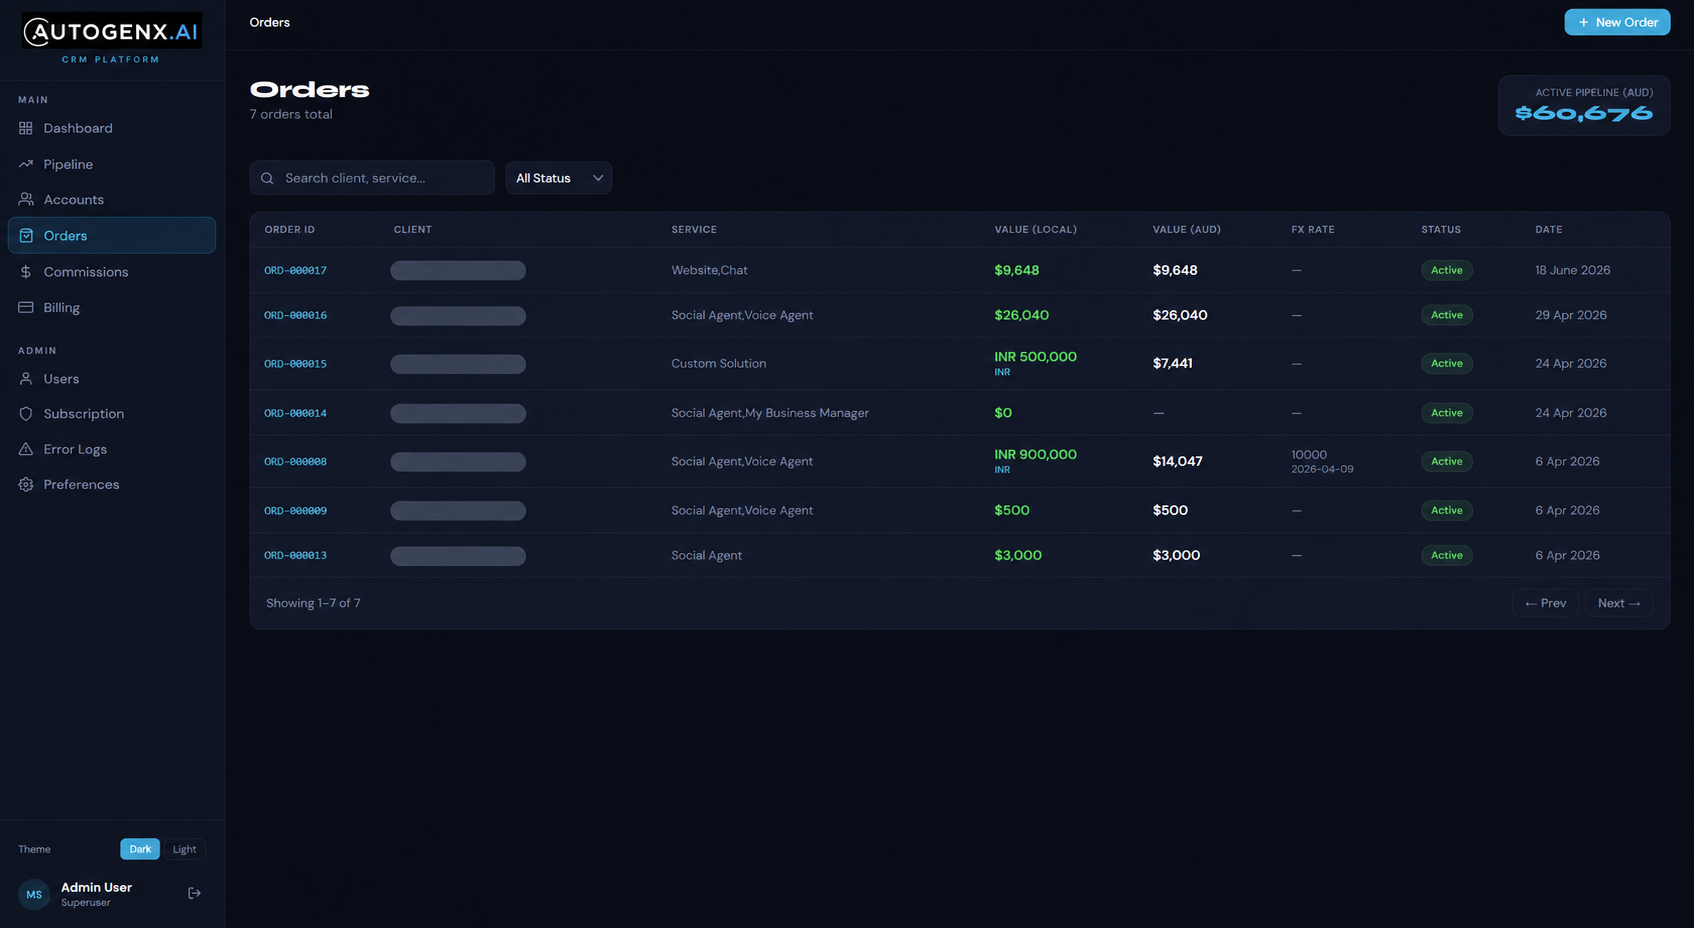Open Billing from sidebar
Screen dimensions: 1694x928
coord(112,307)
